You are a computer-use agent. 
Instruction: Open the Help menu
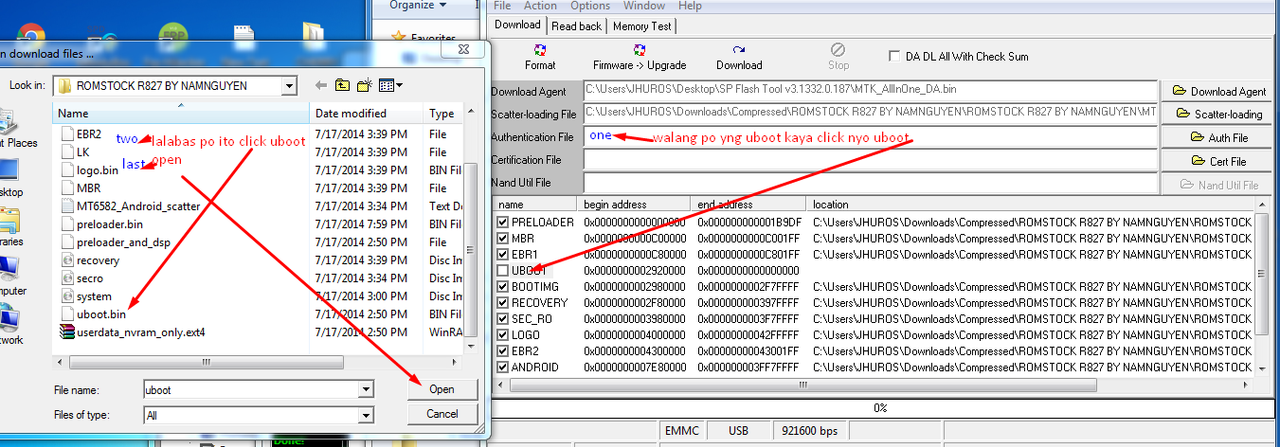coord(690,6)
